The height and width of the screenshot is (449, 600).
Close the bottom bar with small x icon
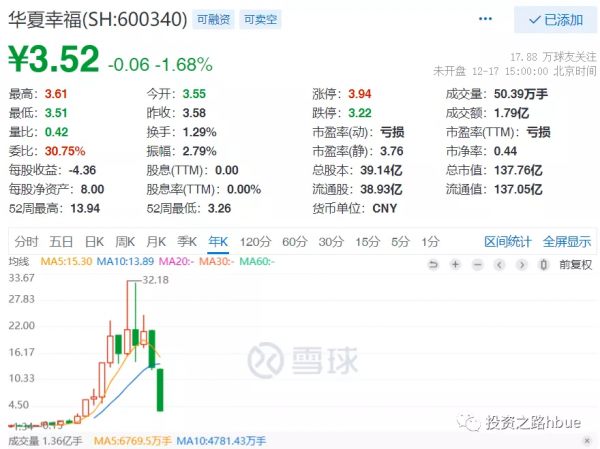tap(587, 441)
